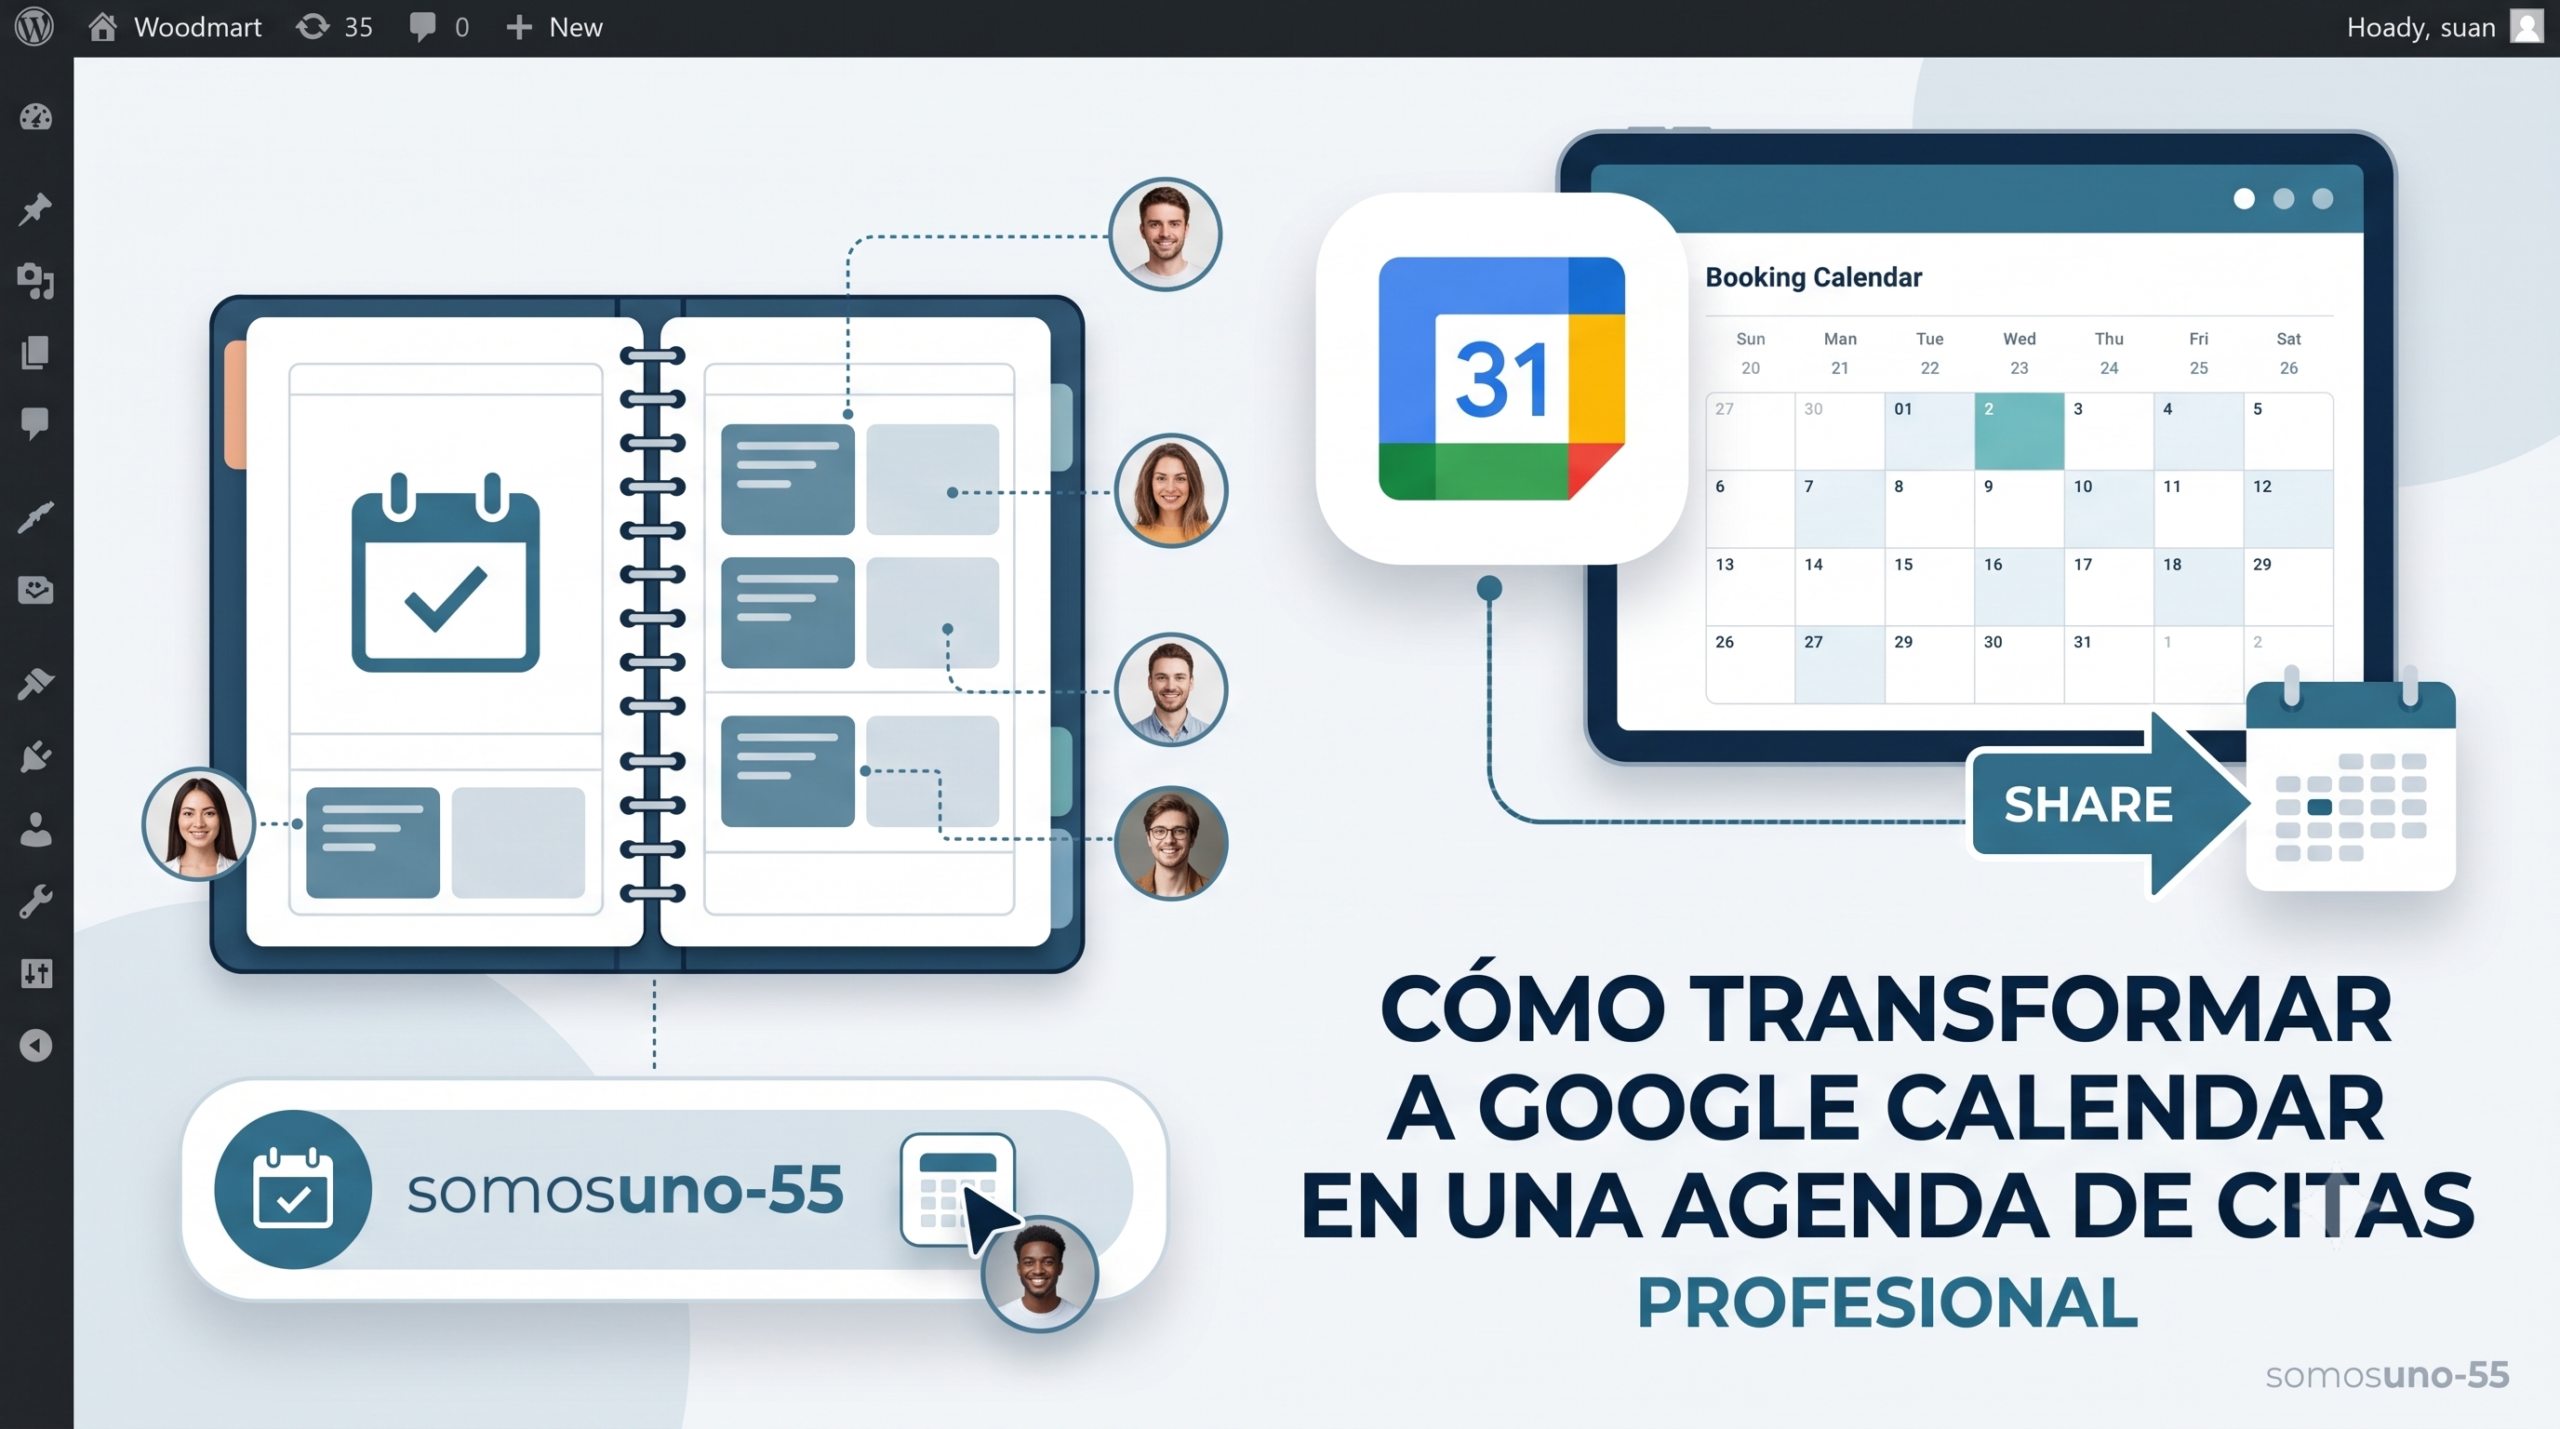Click the envelope-style sidebar icon
The image size is (2560, 1429).
click(x=36, y=589)
